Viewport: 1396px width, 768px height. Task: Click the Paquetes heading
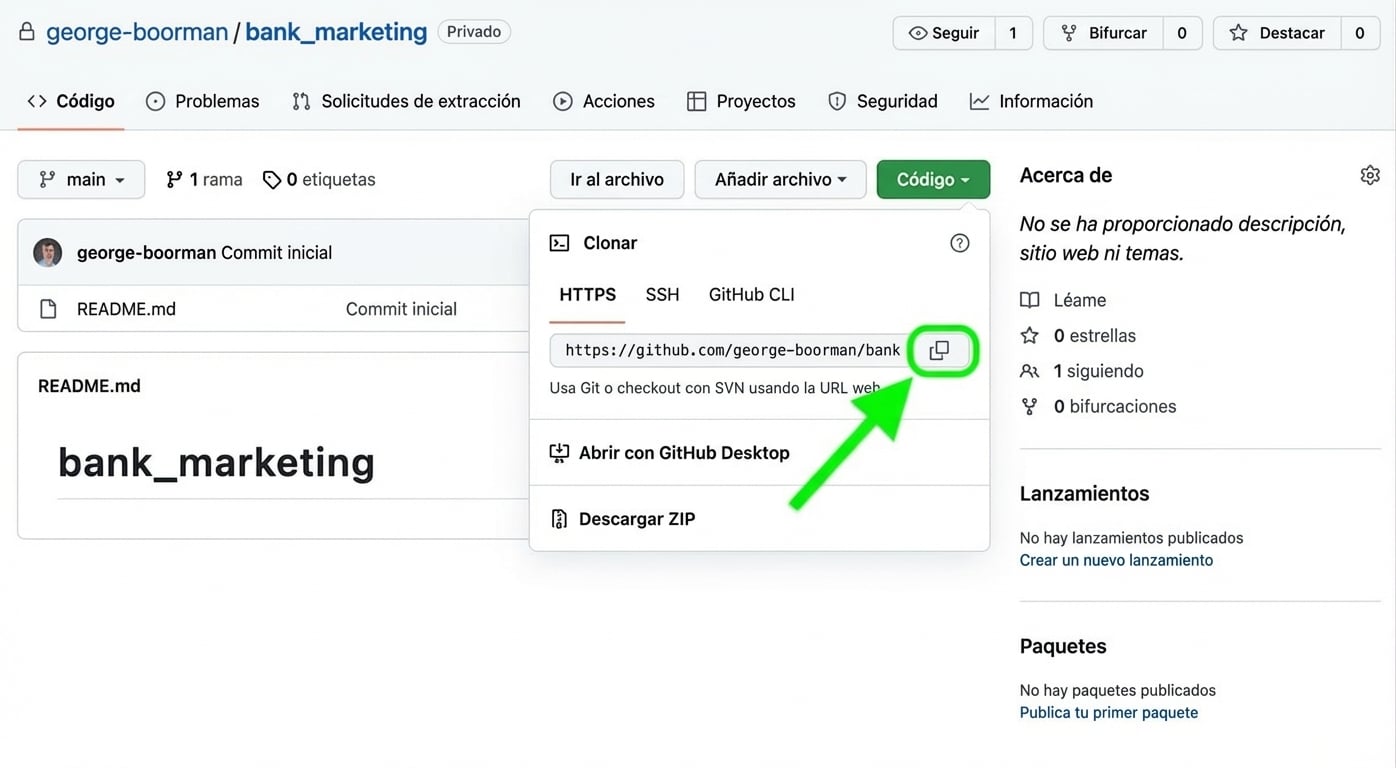pyautogui.click(x=1063, y=647)
